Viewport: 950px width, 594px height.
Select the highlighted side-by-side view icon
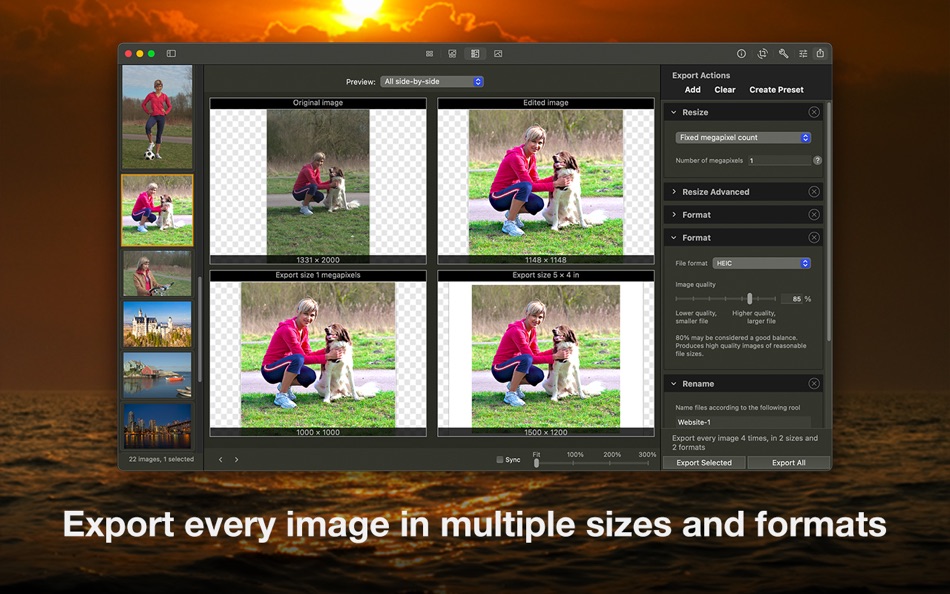click(475, 54)
